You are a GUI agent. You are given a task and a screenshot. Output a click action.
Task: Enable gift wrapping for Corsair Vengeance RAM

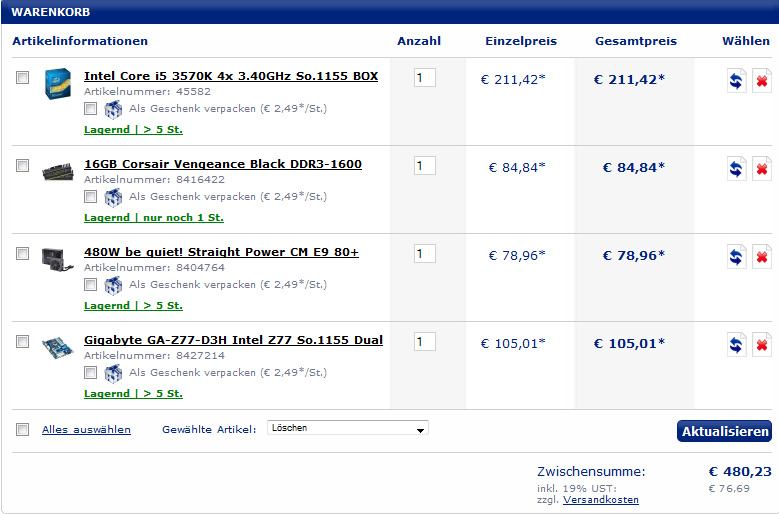tap(90, 197)
